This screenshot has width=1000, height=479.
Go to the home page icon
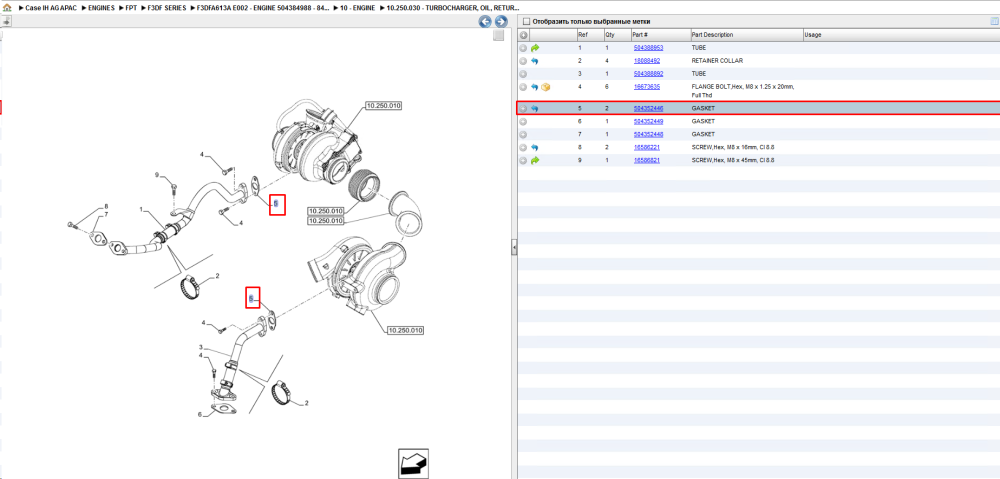7,8
